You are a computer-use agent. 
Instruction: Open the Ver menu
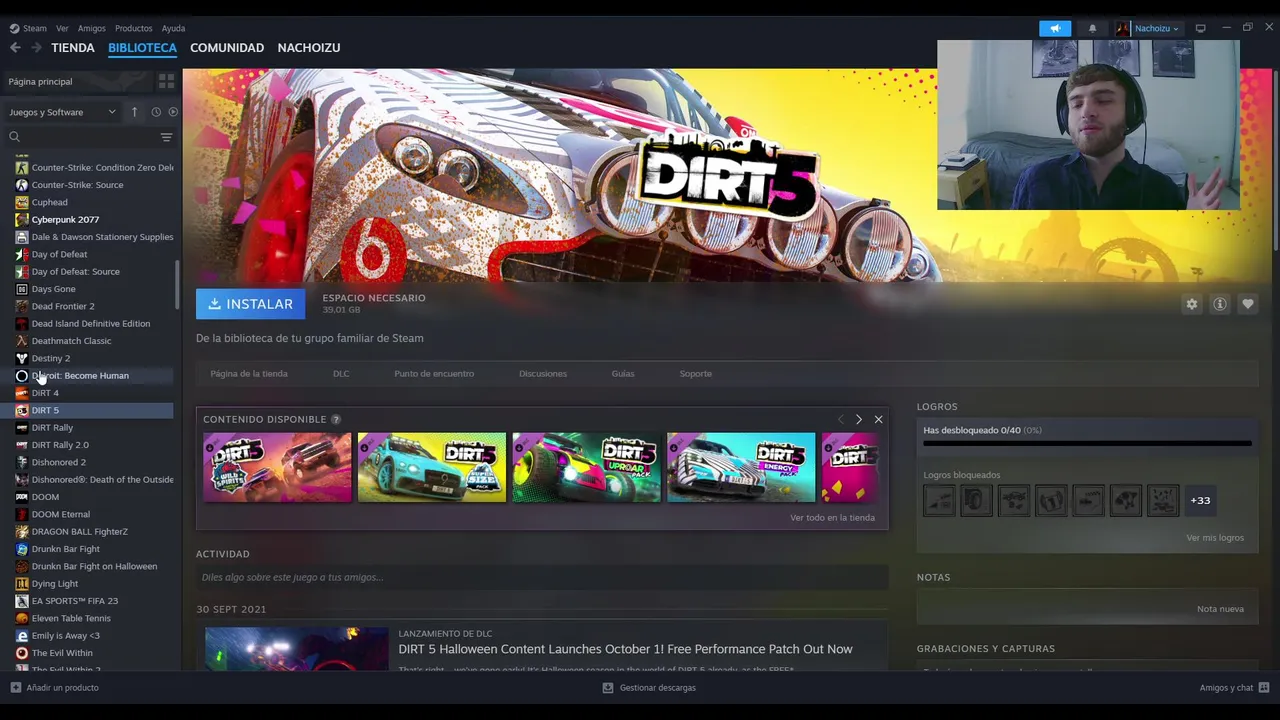(62, 28)
